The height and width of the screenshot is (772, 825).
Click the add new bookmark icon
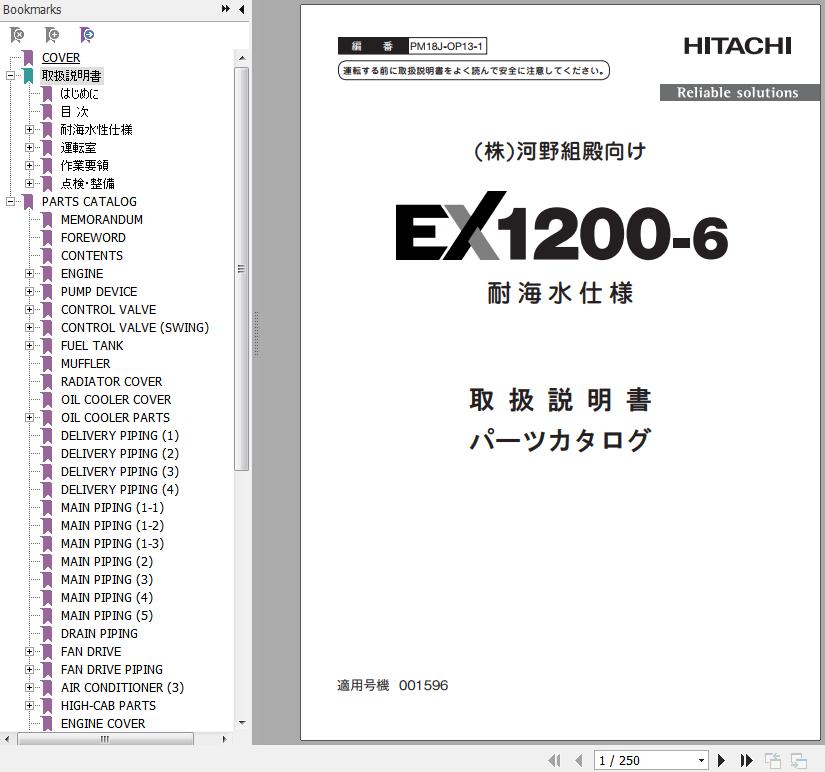pos(52,35)
